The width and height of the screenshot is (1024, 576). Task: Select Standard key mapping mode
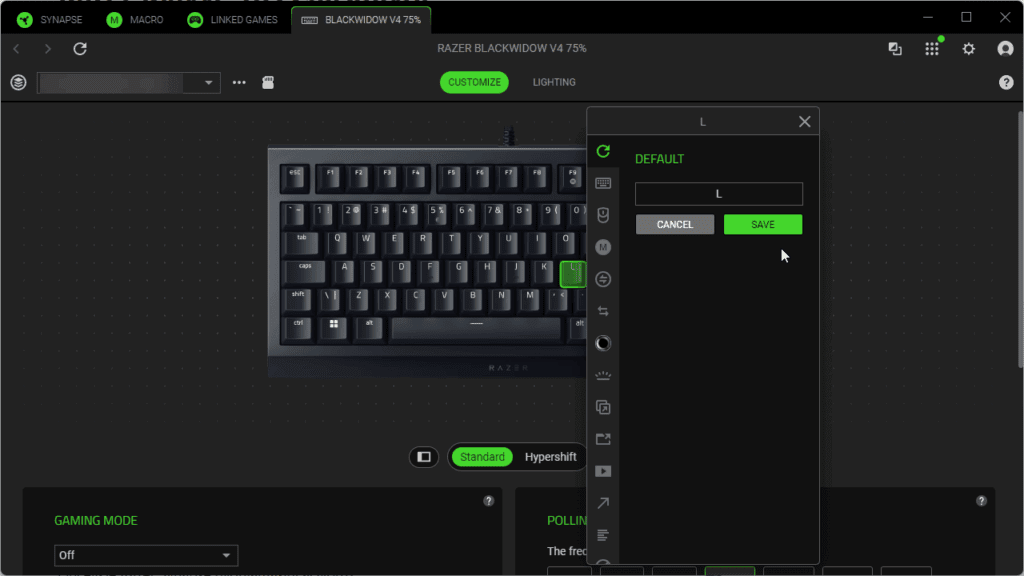pos(482,457)
